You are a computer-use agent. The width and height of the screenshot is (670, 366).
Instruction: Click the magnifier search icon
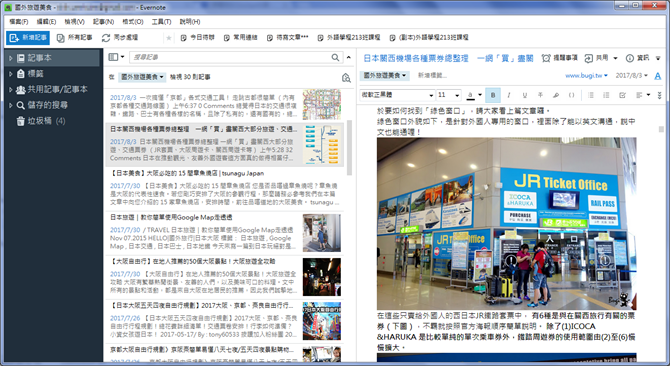tap(335, 57)
